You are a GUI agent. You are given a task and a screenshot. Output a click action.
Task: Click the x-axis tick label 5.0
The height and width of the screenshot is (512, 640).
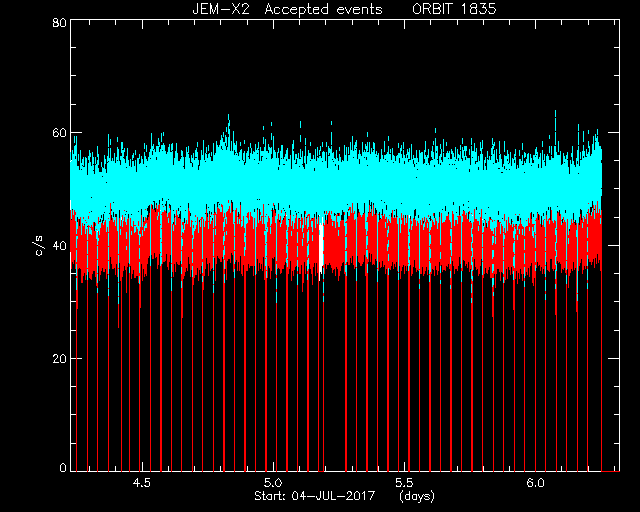(x=273, y=483)
